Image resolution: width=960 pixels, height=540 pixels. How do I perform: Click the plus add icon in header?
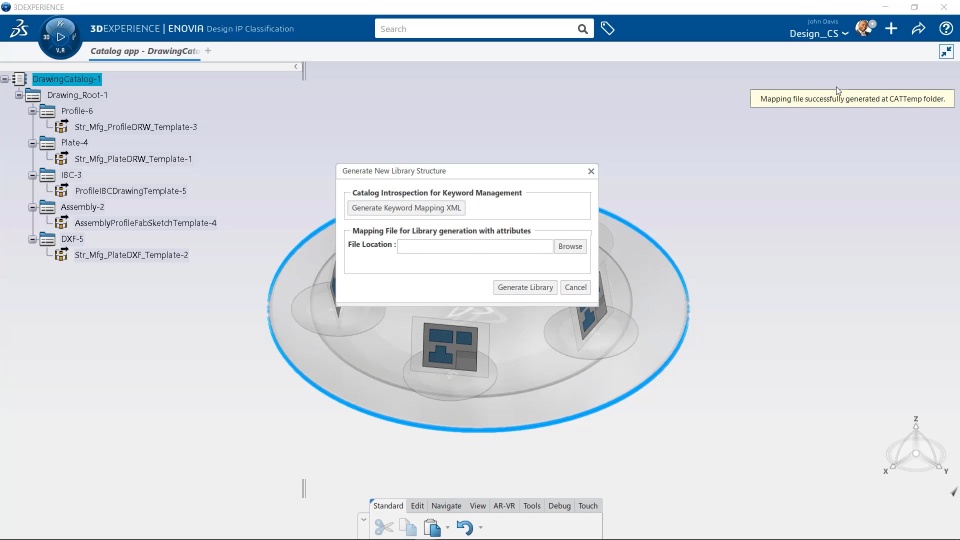891,29
